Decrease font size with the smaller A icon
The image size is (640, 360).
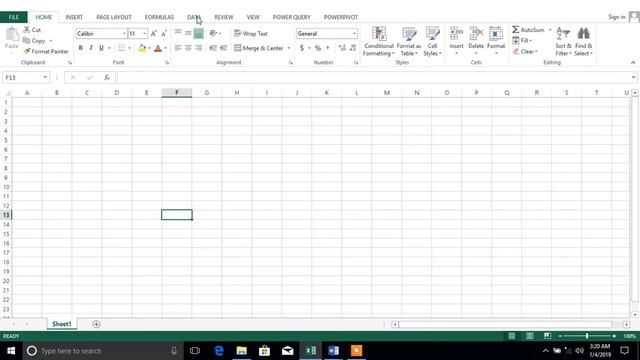(x=164, y=33)
